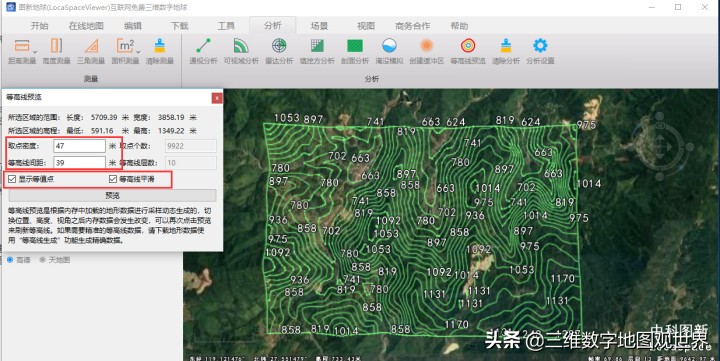
Task: Select the 面积测量 area measurement tool
Action: click(125, 51)
